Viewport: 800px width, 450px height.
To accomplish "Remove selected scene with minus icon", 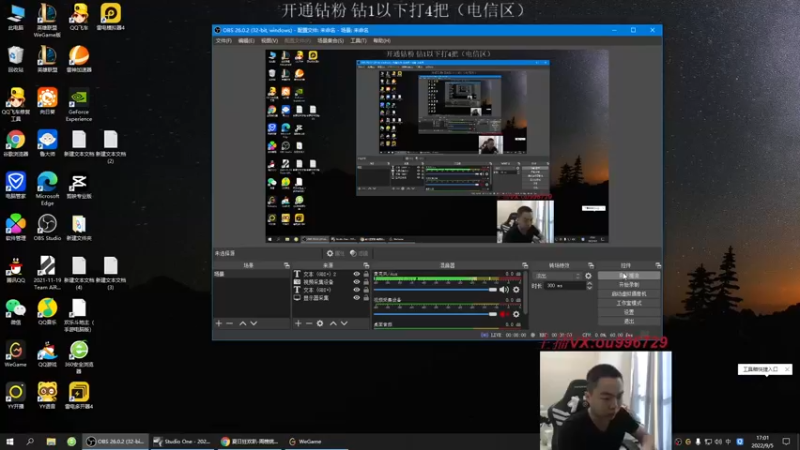I will tap(230, 323).
